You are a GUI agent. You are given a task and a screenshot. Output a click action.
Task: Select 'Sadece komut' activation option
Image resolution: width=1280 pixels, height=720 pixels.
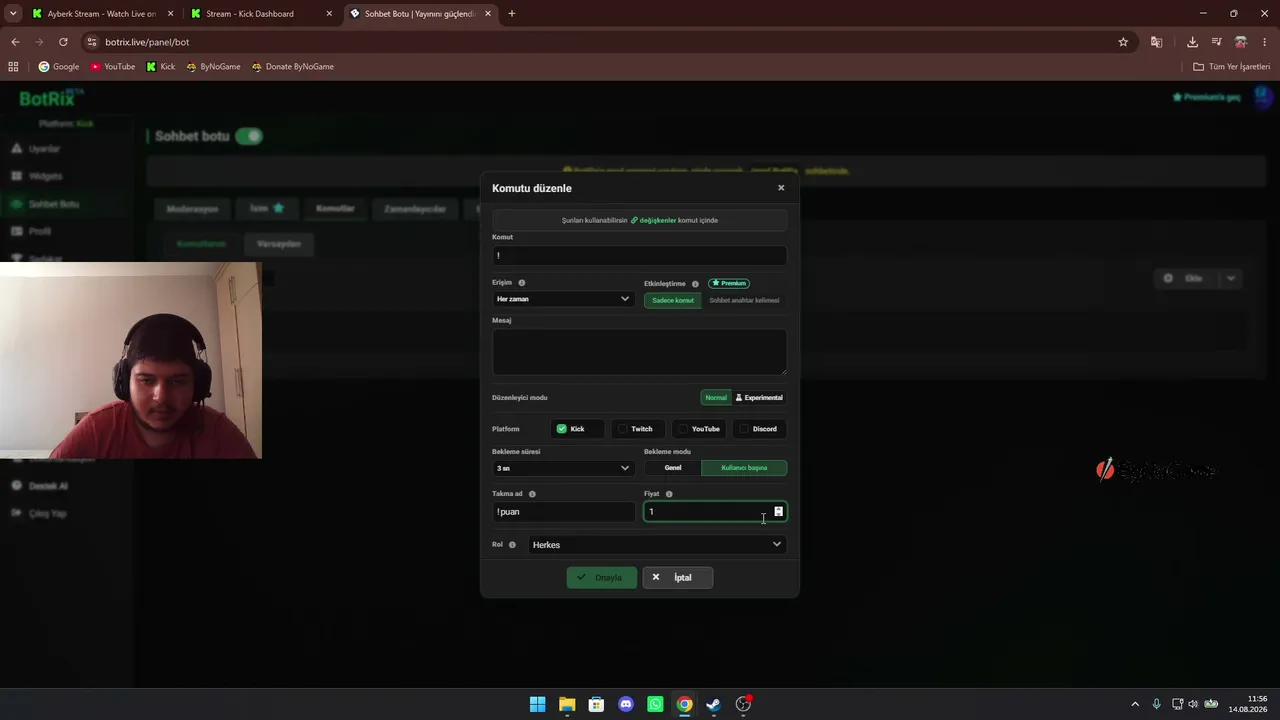coord(673,300)
